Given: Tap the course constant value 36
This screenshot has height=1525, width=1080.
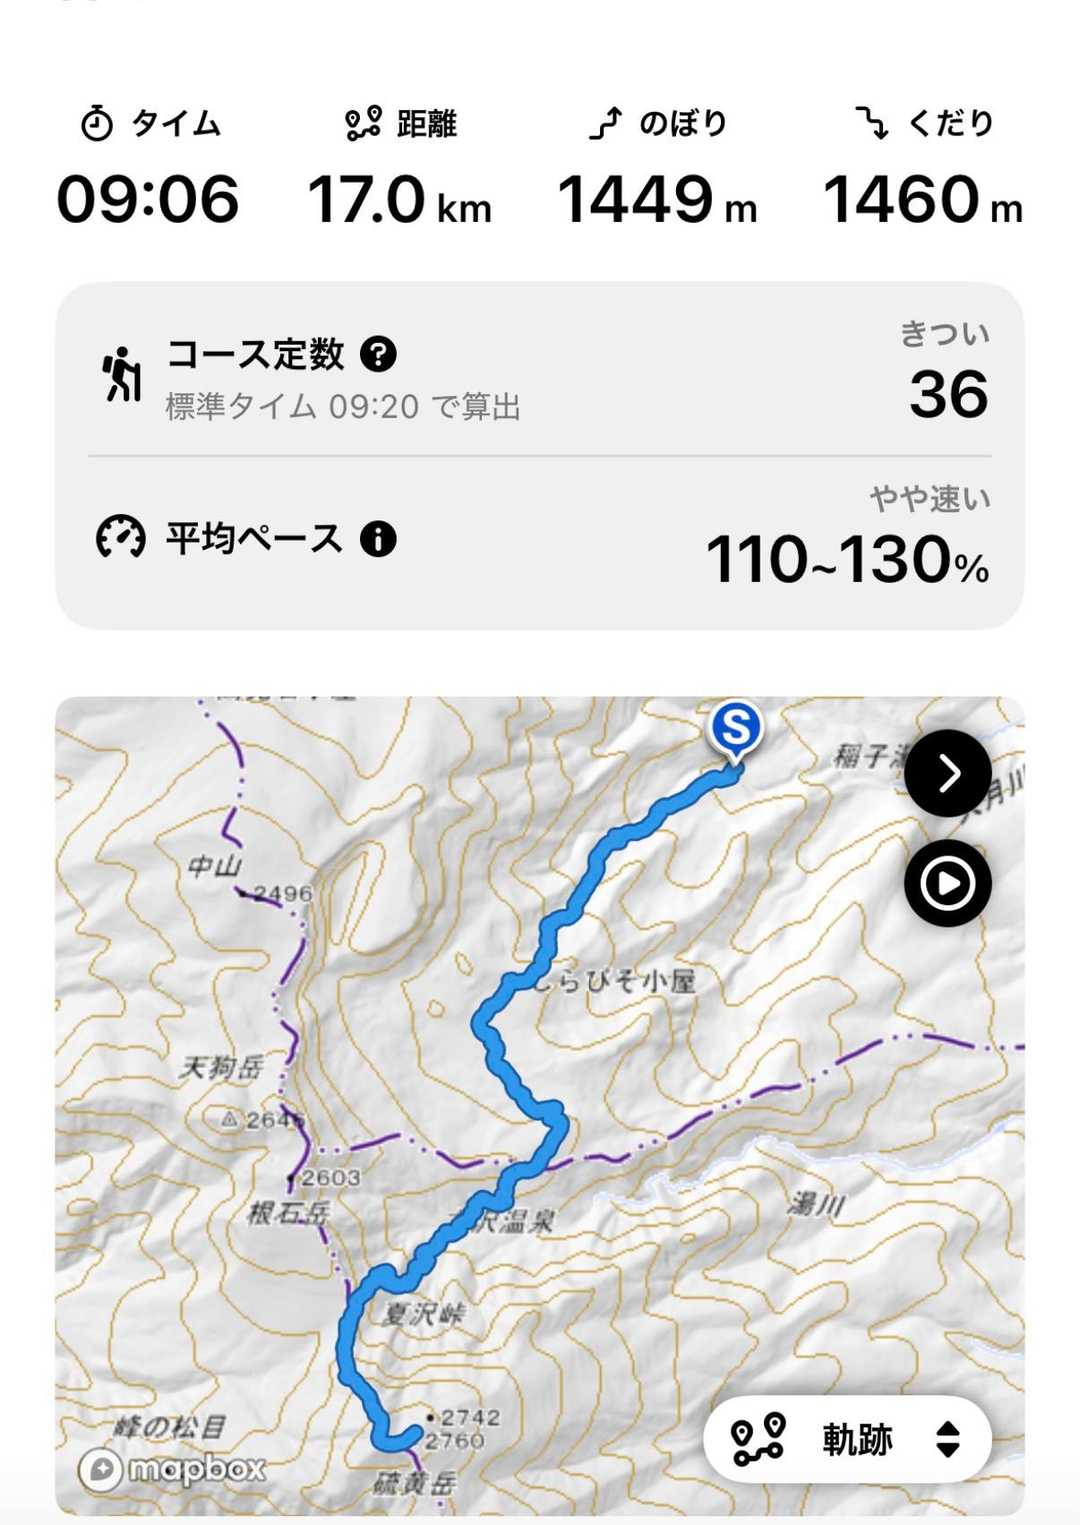Looking at the screenshot, I should [948, 394].
